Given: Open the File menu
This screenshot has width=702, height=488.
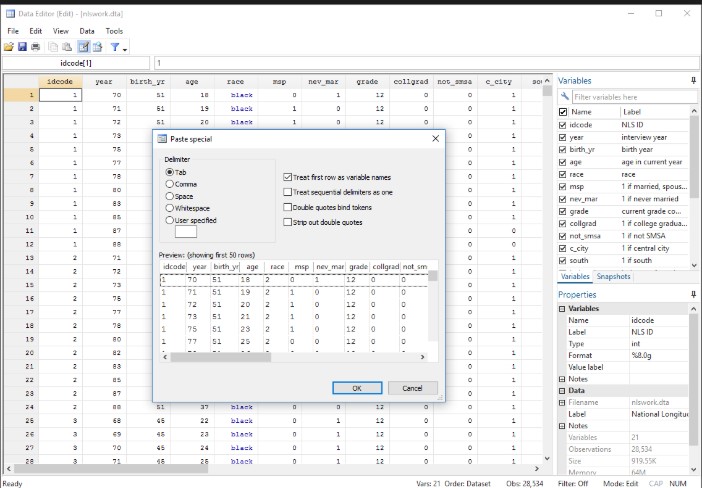Looking at the screenshot, I should point(13,31).
